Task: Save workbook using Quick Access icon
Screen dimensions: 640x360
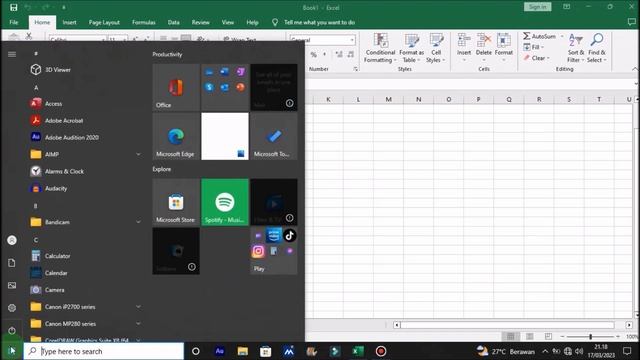Action: pyautogui.click(x=13, y=7)
